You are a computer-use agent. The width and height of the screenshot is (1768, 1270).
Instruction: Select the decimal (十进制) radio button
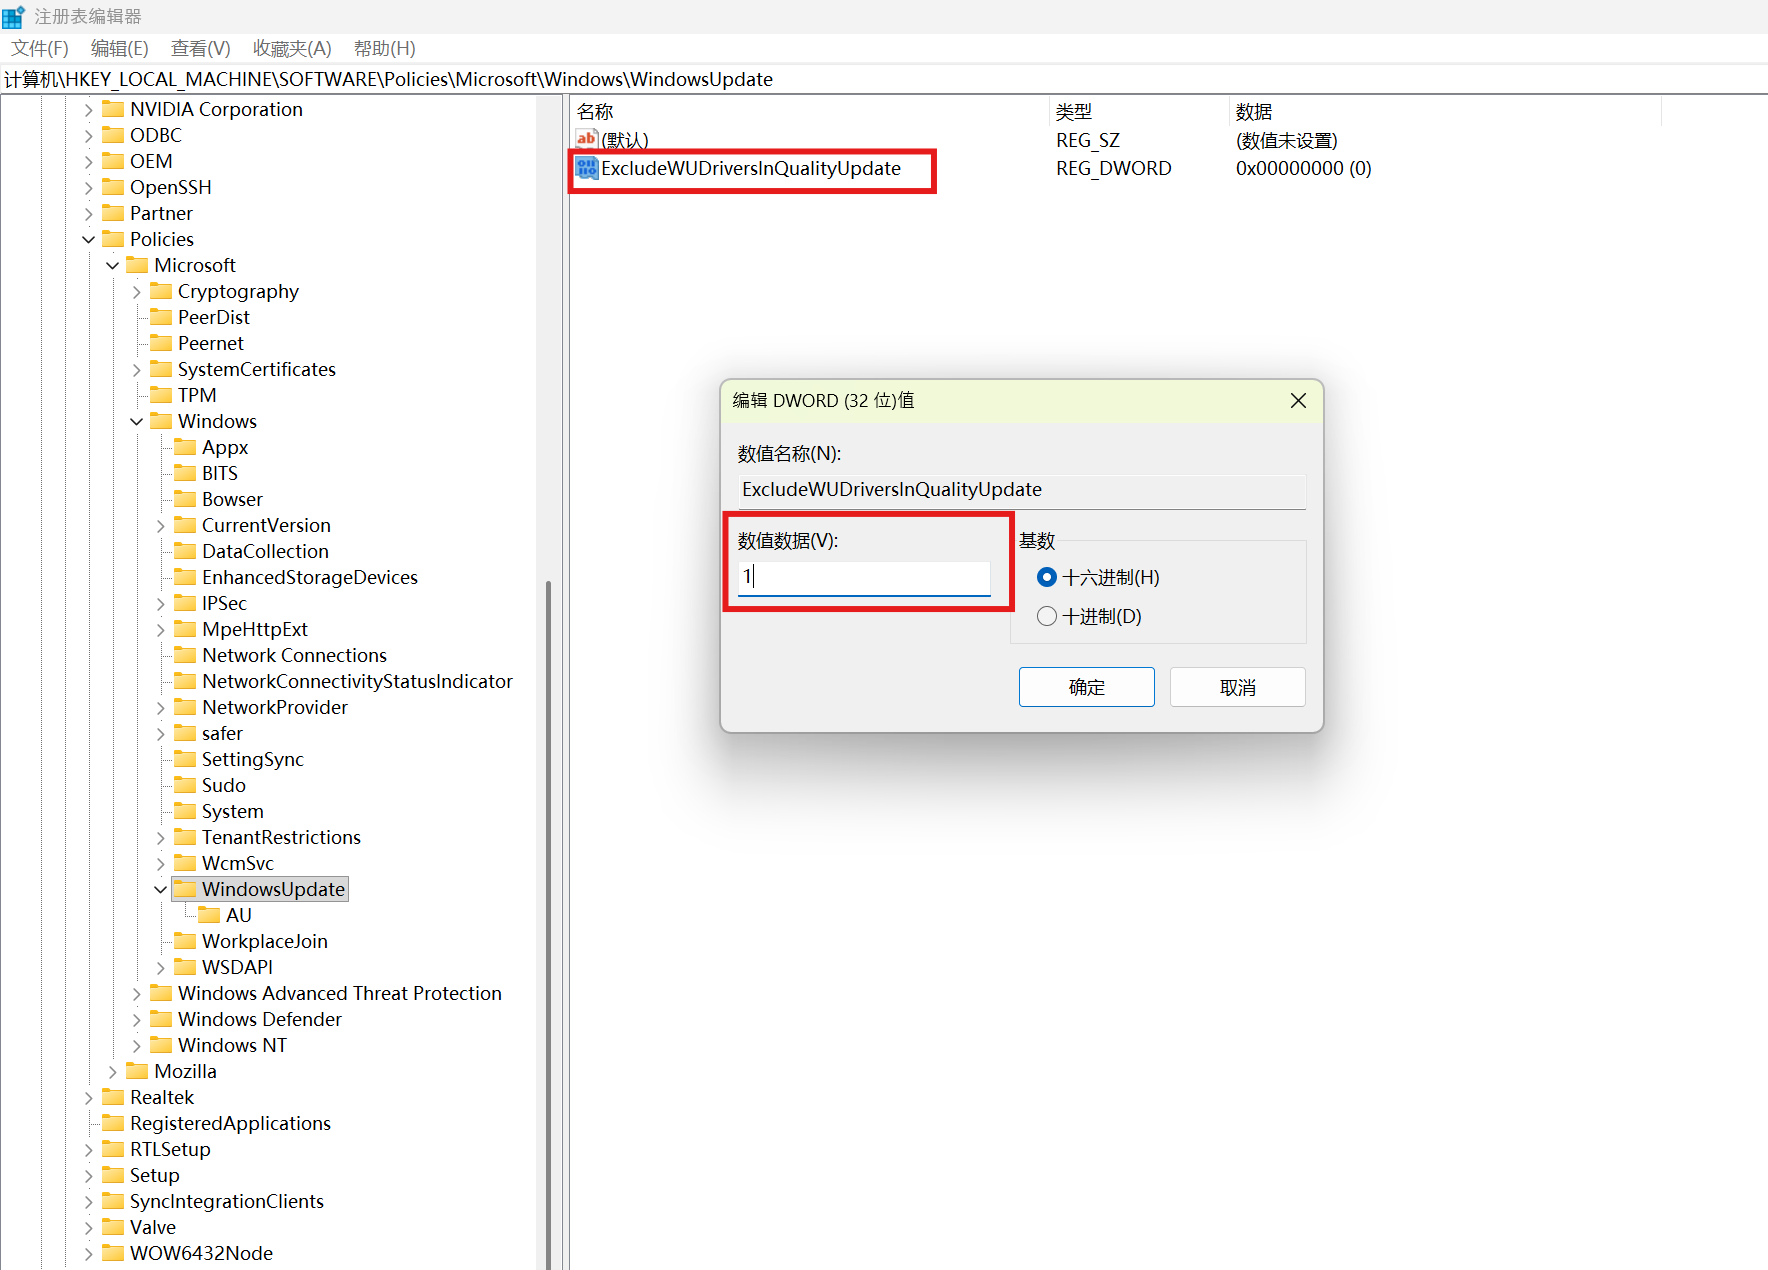click(1047, 616)
